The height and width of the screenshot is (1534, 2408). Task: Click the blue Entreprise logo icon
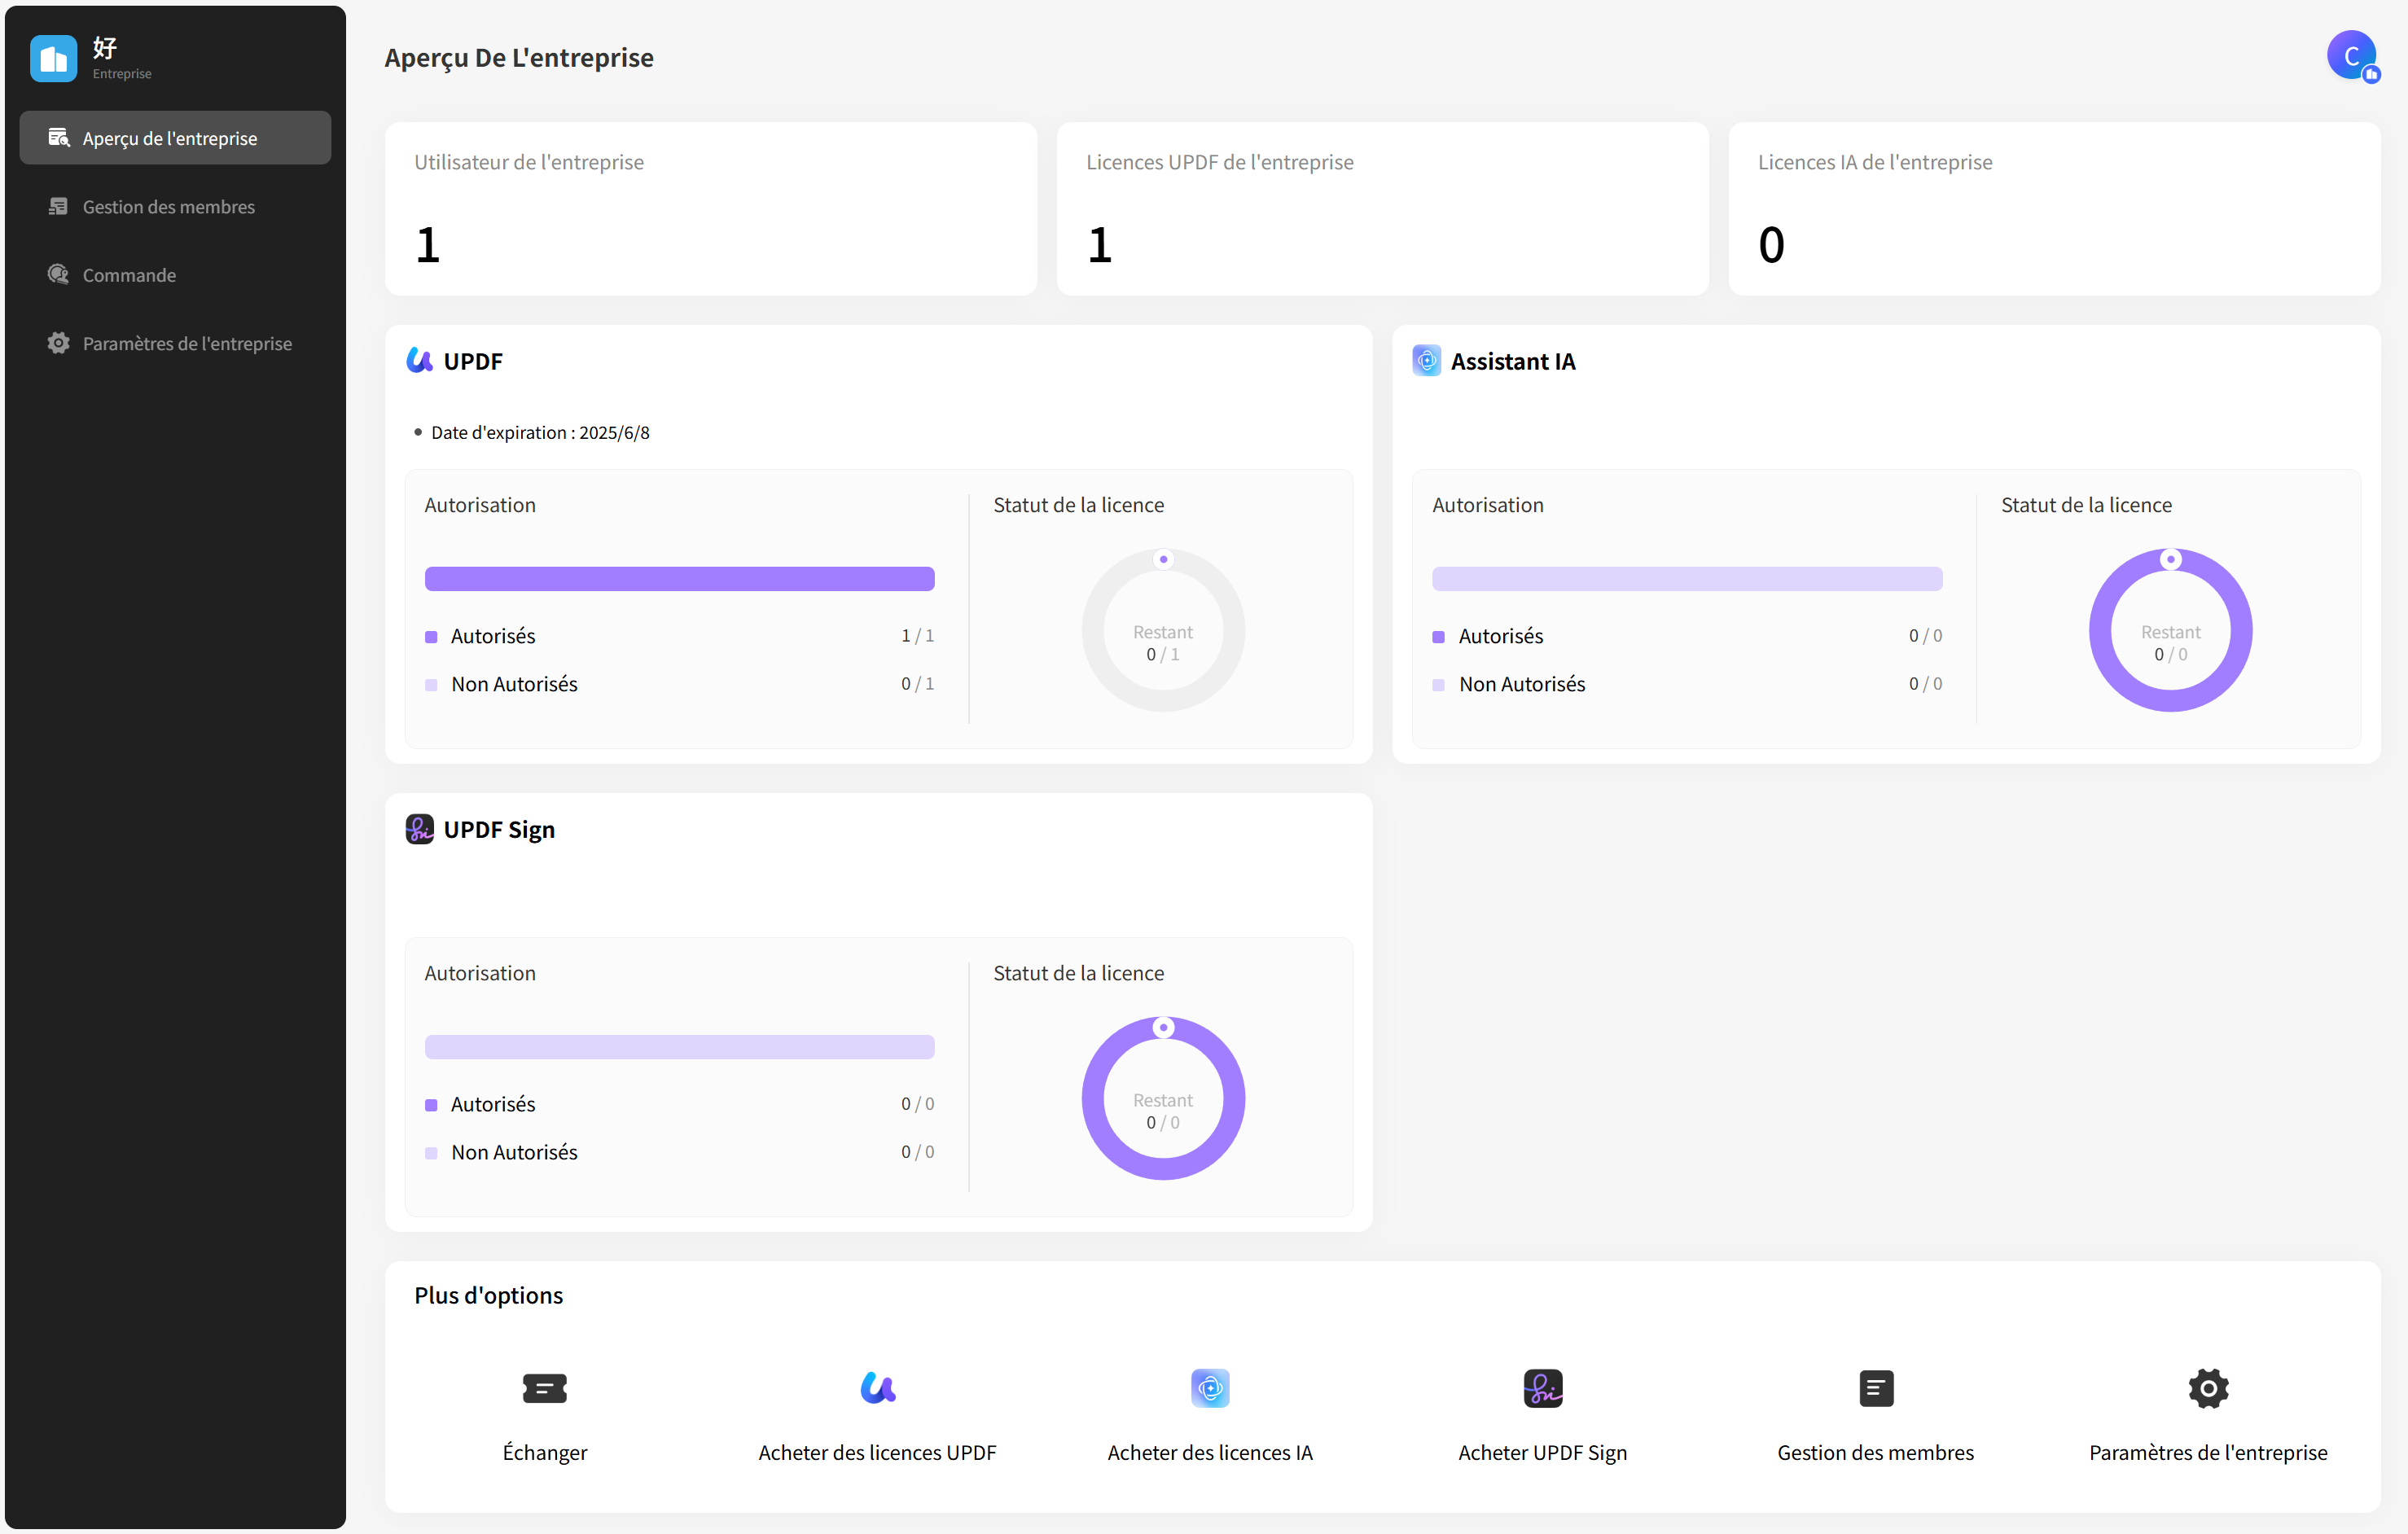pyautogui.click(x=54, y=58)
